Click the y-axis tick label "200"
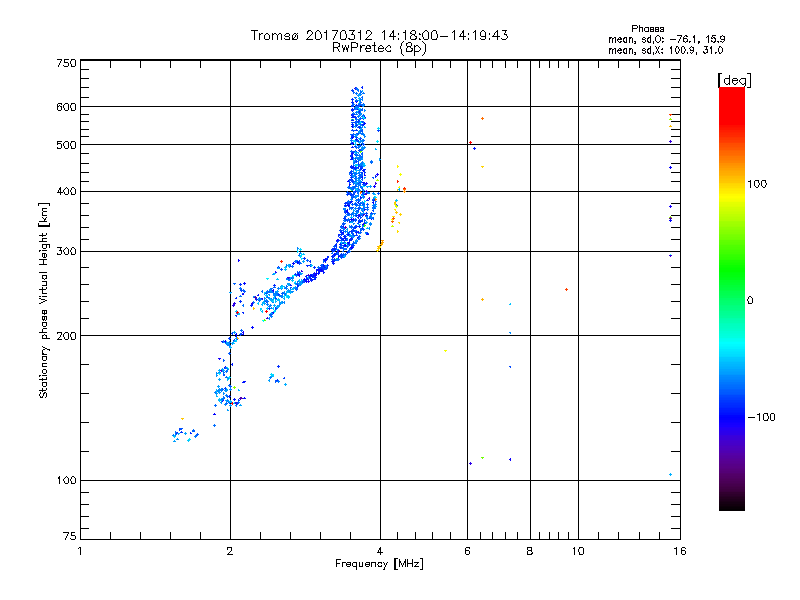Viewport: 800px width, 600px height. point(66,336)
